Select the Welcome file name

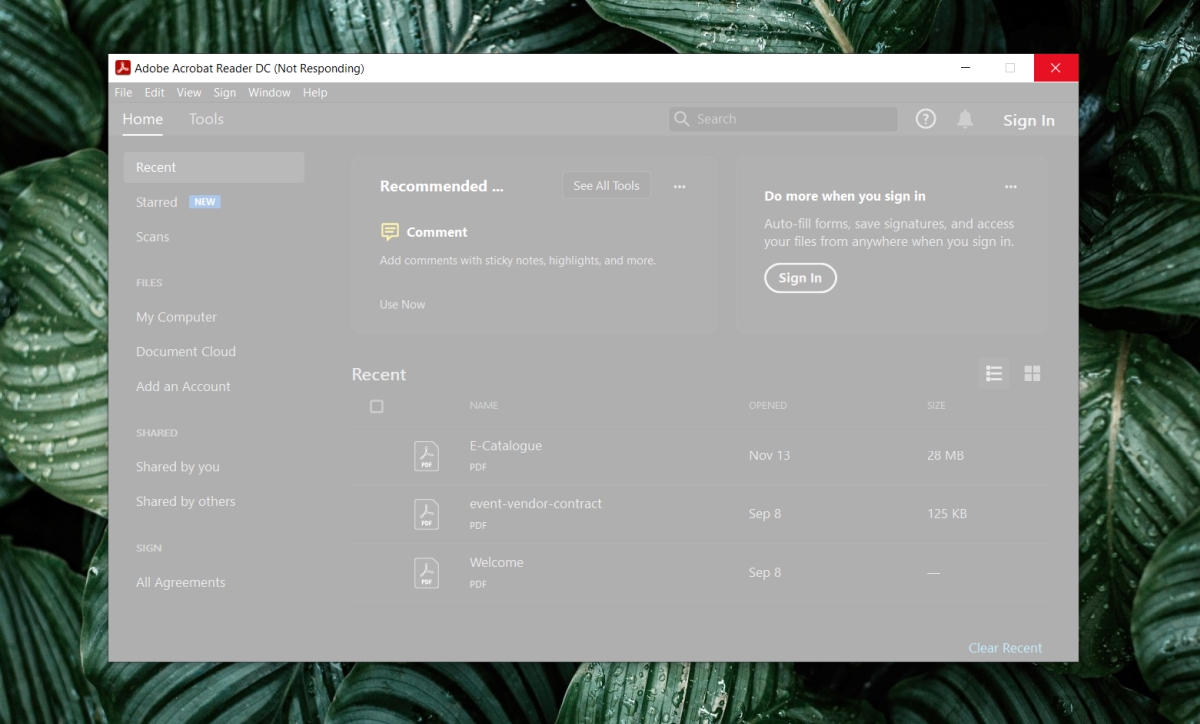point(496,562)
